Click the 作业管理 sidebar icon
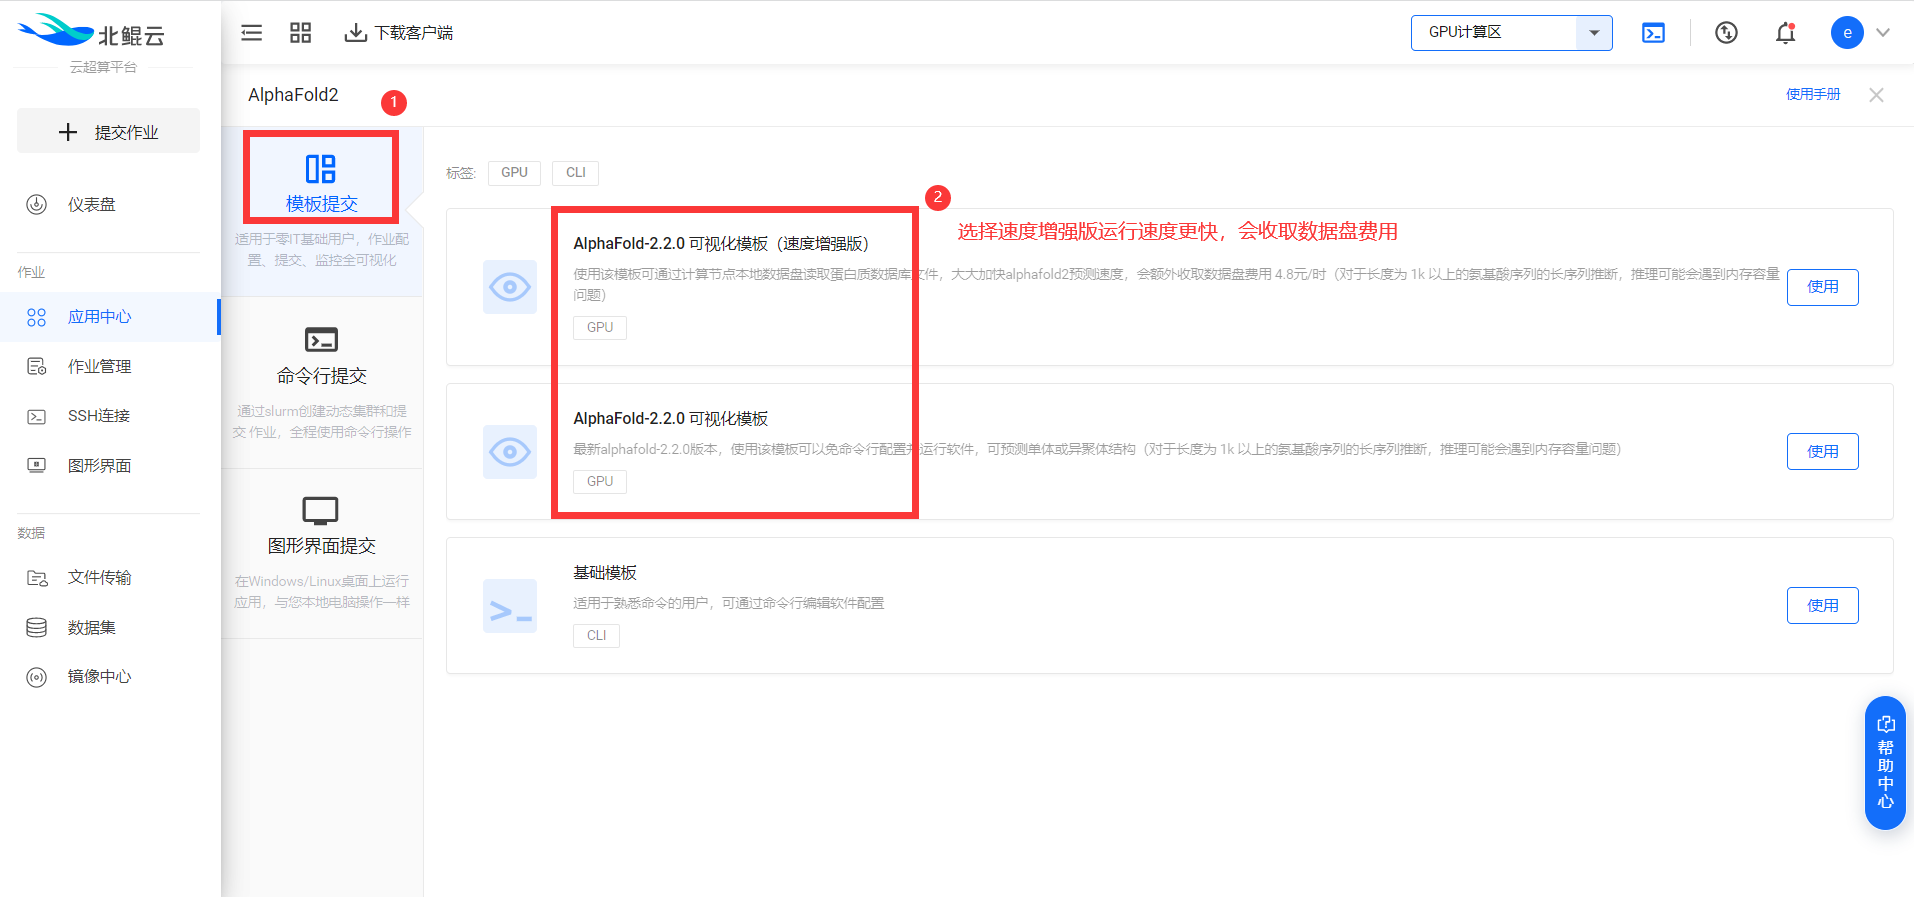 tap(37, 367)
